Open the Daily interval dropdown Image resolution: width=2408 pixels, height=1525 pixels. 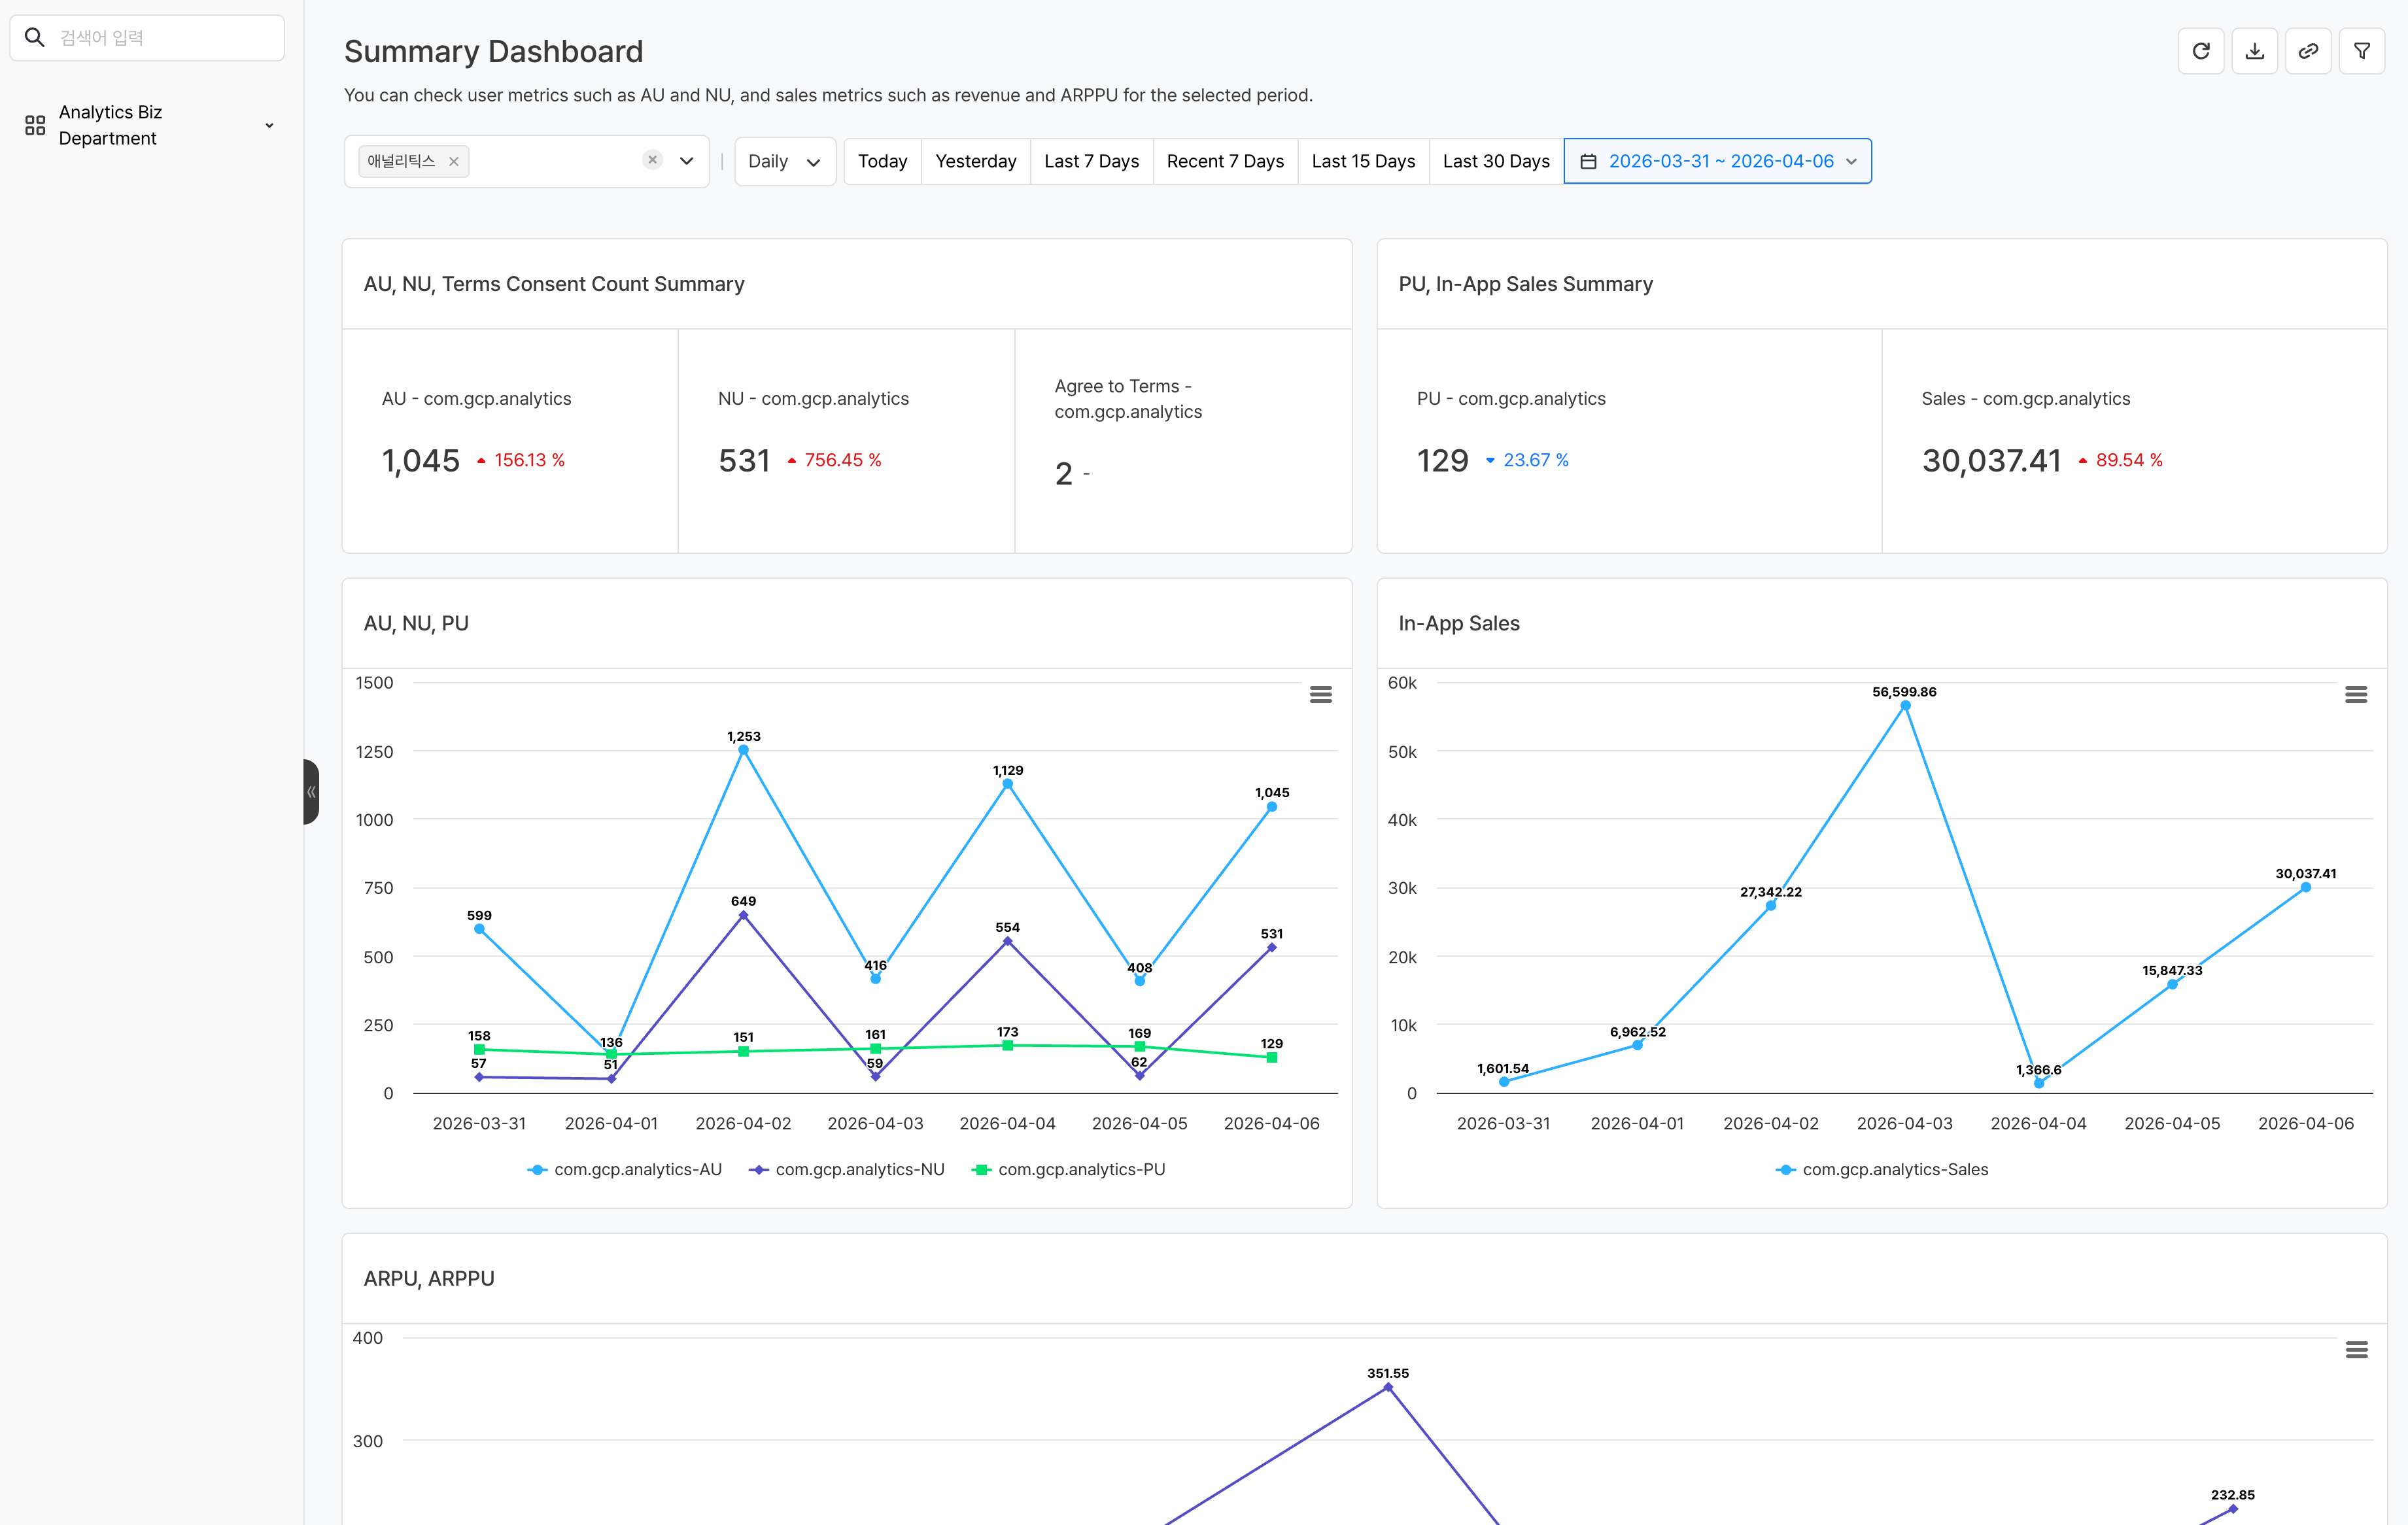tap(784, 161)
